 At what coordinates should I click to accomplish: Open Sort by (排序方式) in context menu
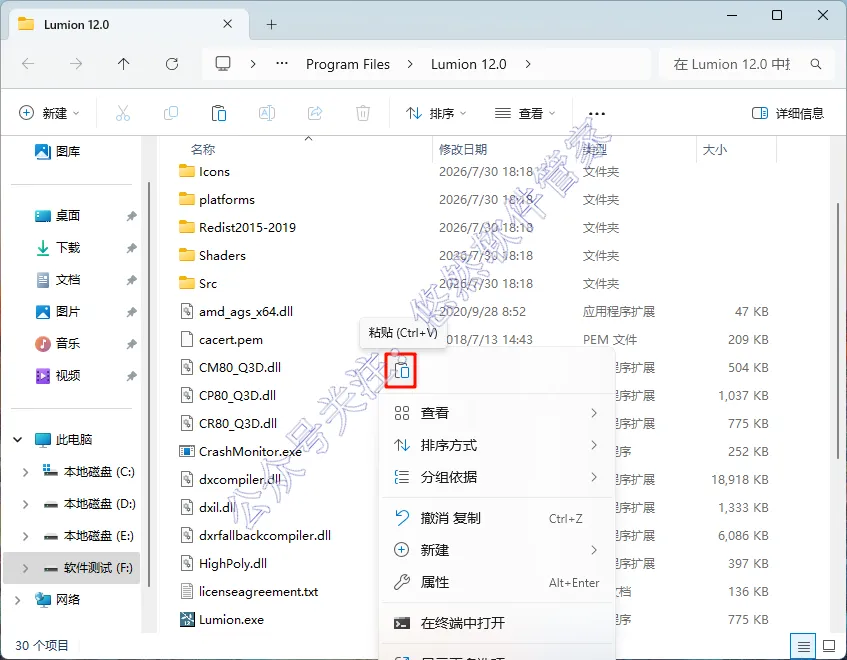tap(496, 445)
